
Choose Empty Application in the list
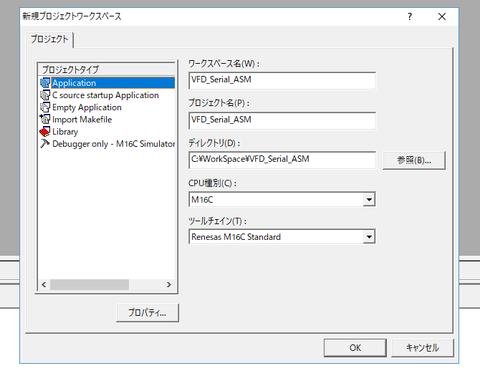(x=87, y=107)
